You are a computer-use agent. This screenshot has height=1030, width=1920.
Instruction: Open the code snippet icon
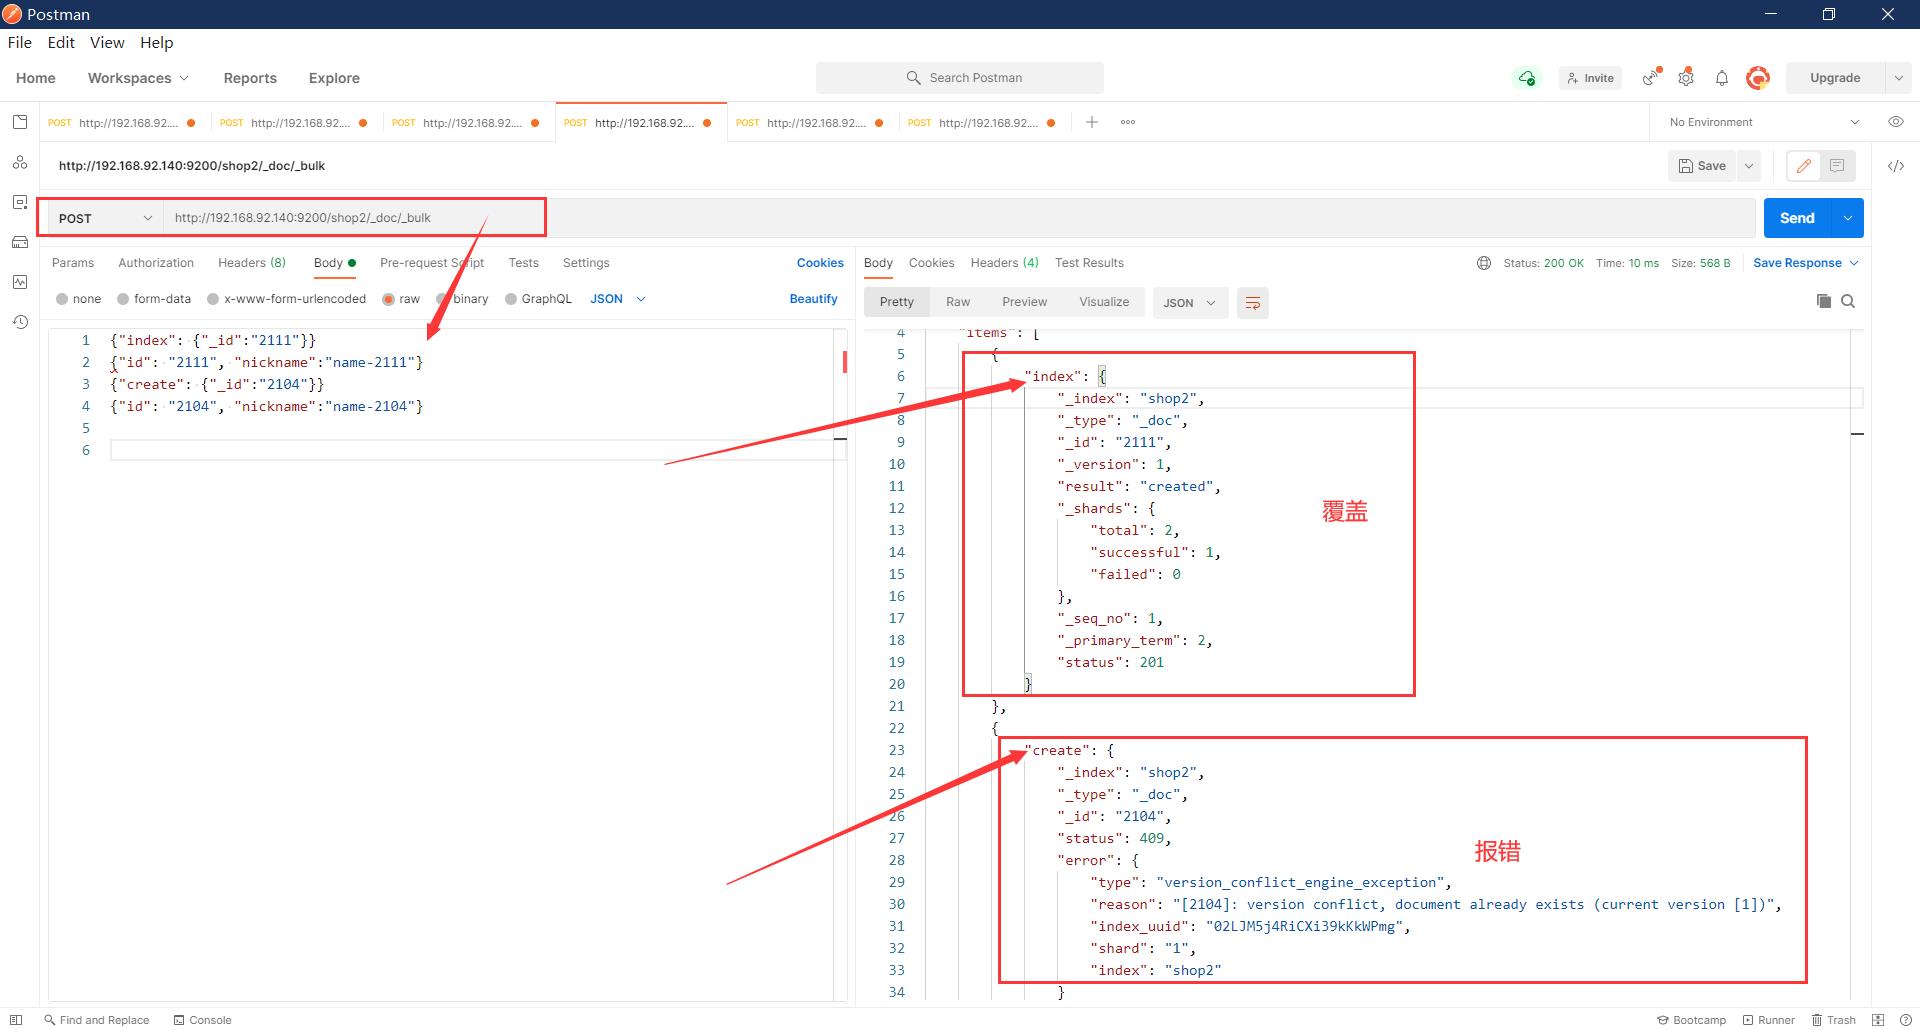pos(1896,166)
